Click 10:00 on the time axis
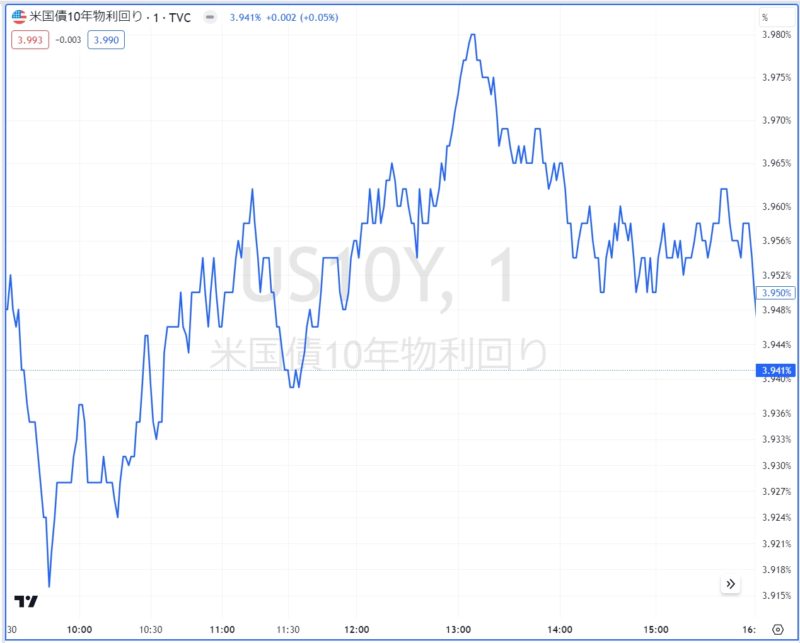Viewport: 800px width, 643px height. click(x=80, y=629)
